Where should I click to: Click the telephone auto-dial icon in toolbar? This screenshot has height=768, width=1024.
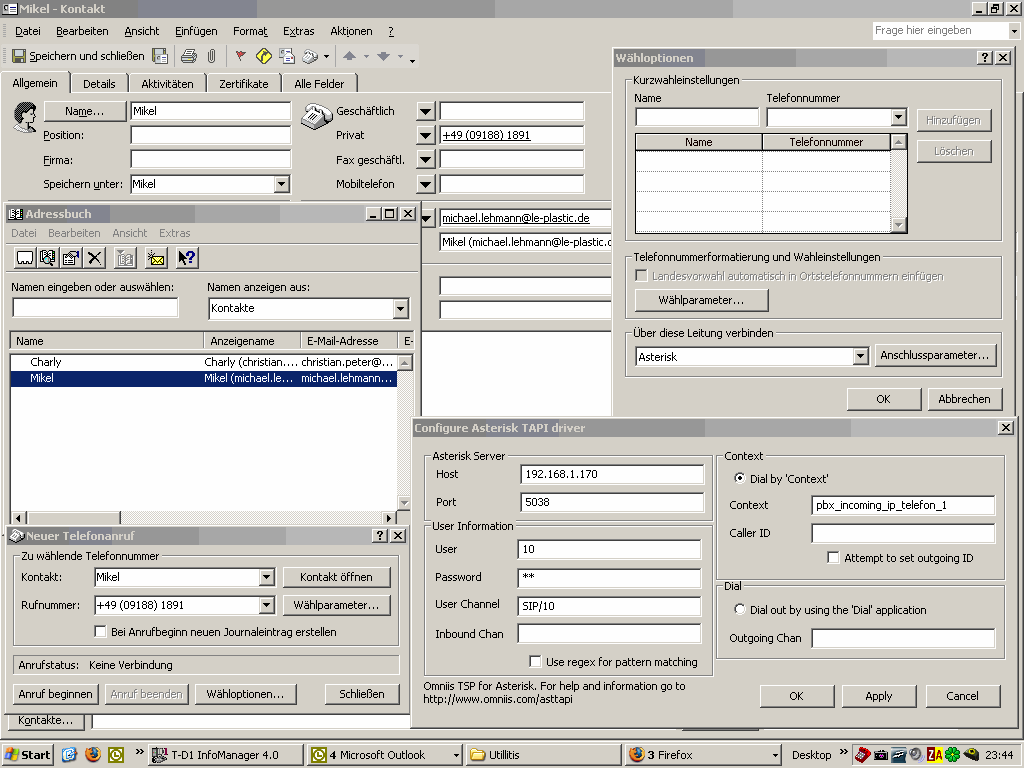coord(310,56)
